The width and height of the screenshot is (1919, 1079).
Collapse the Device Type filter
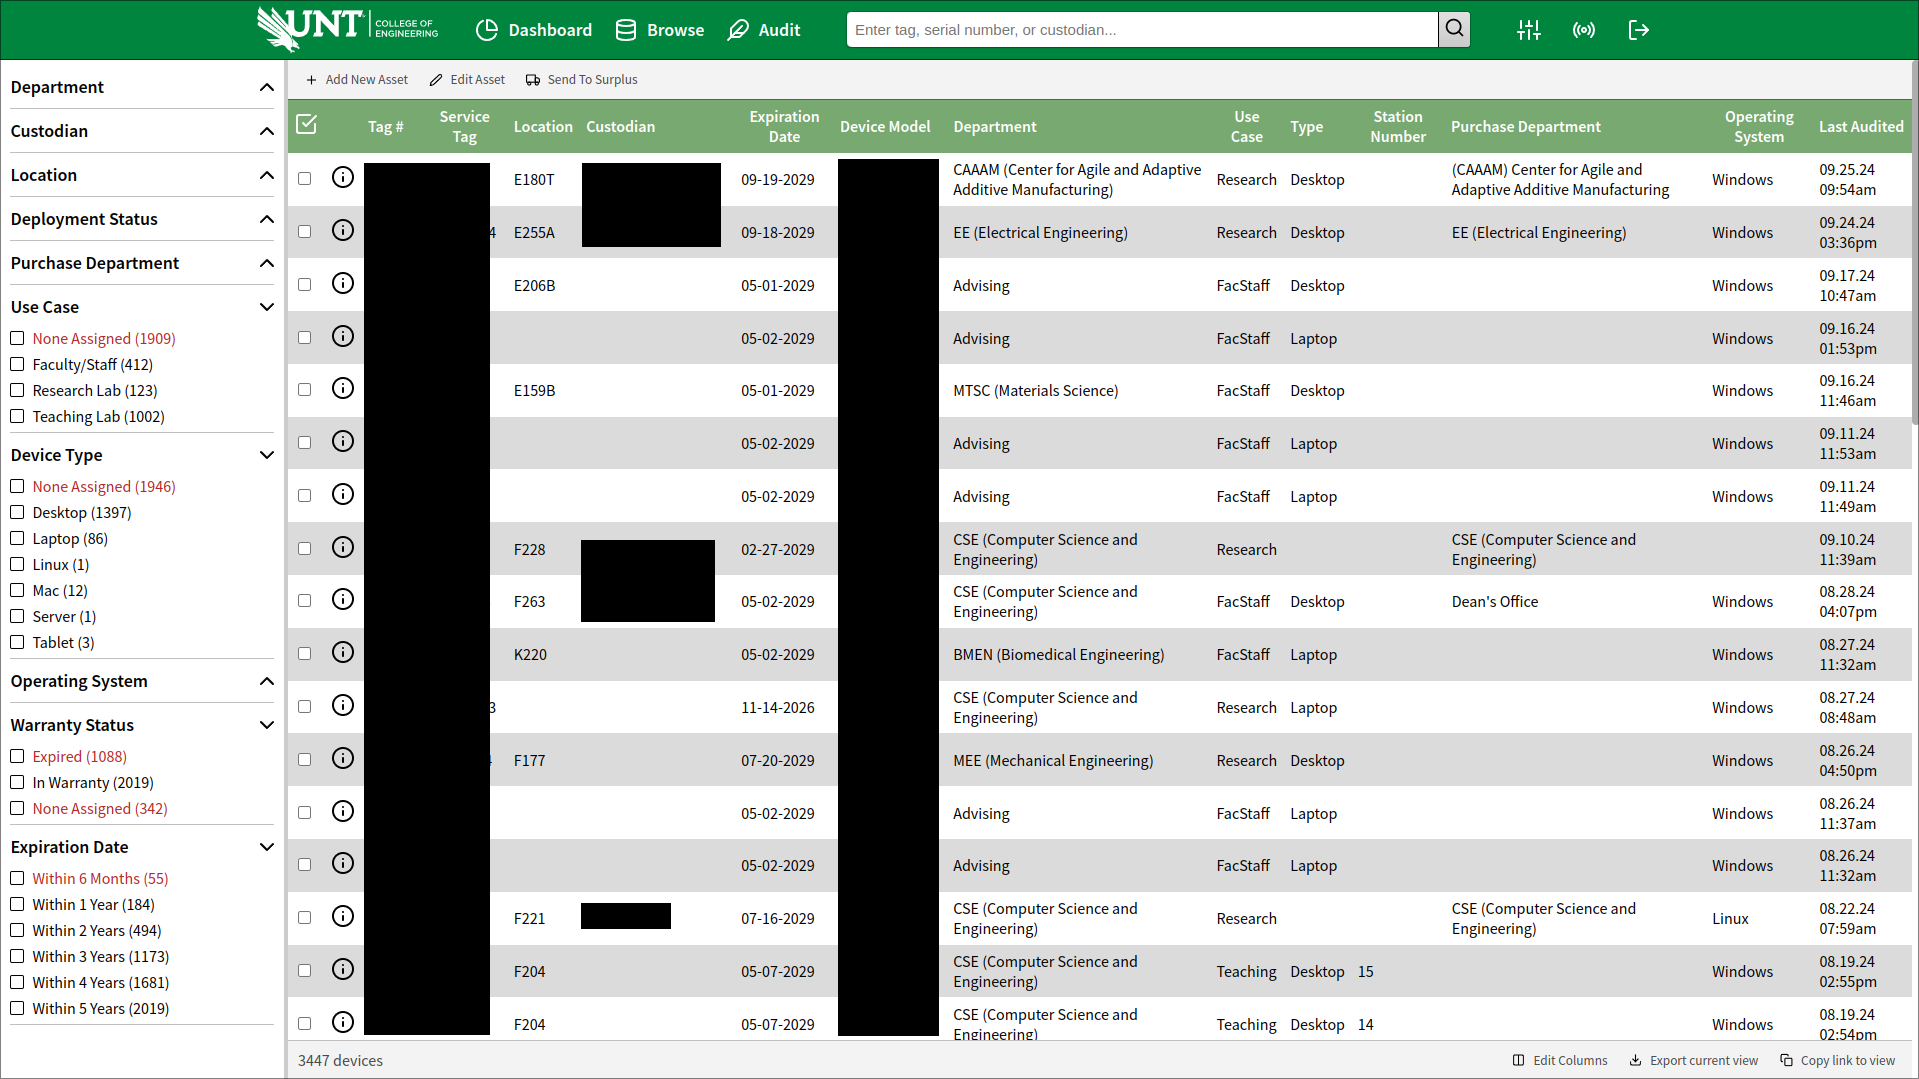pos(142,455)
